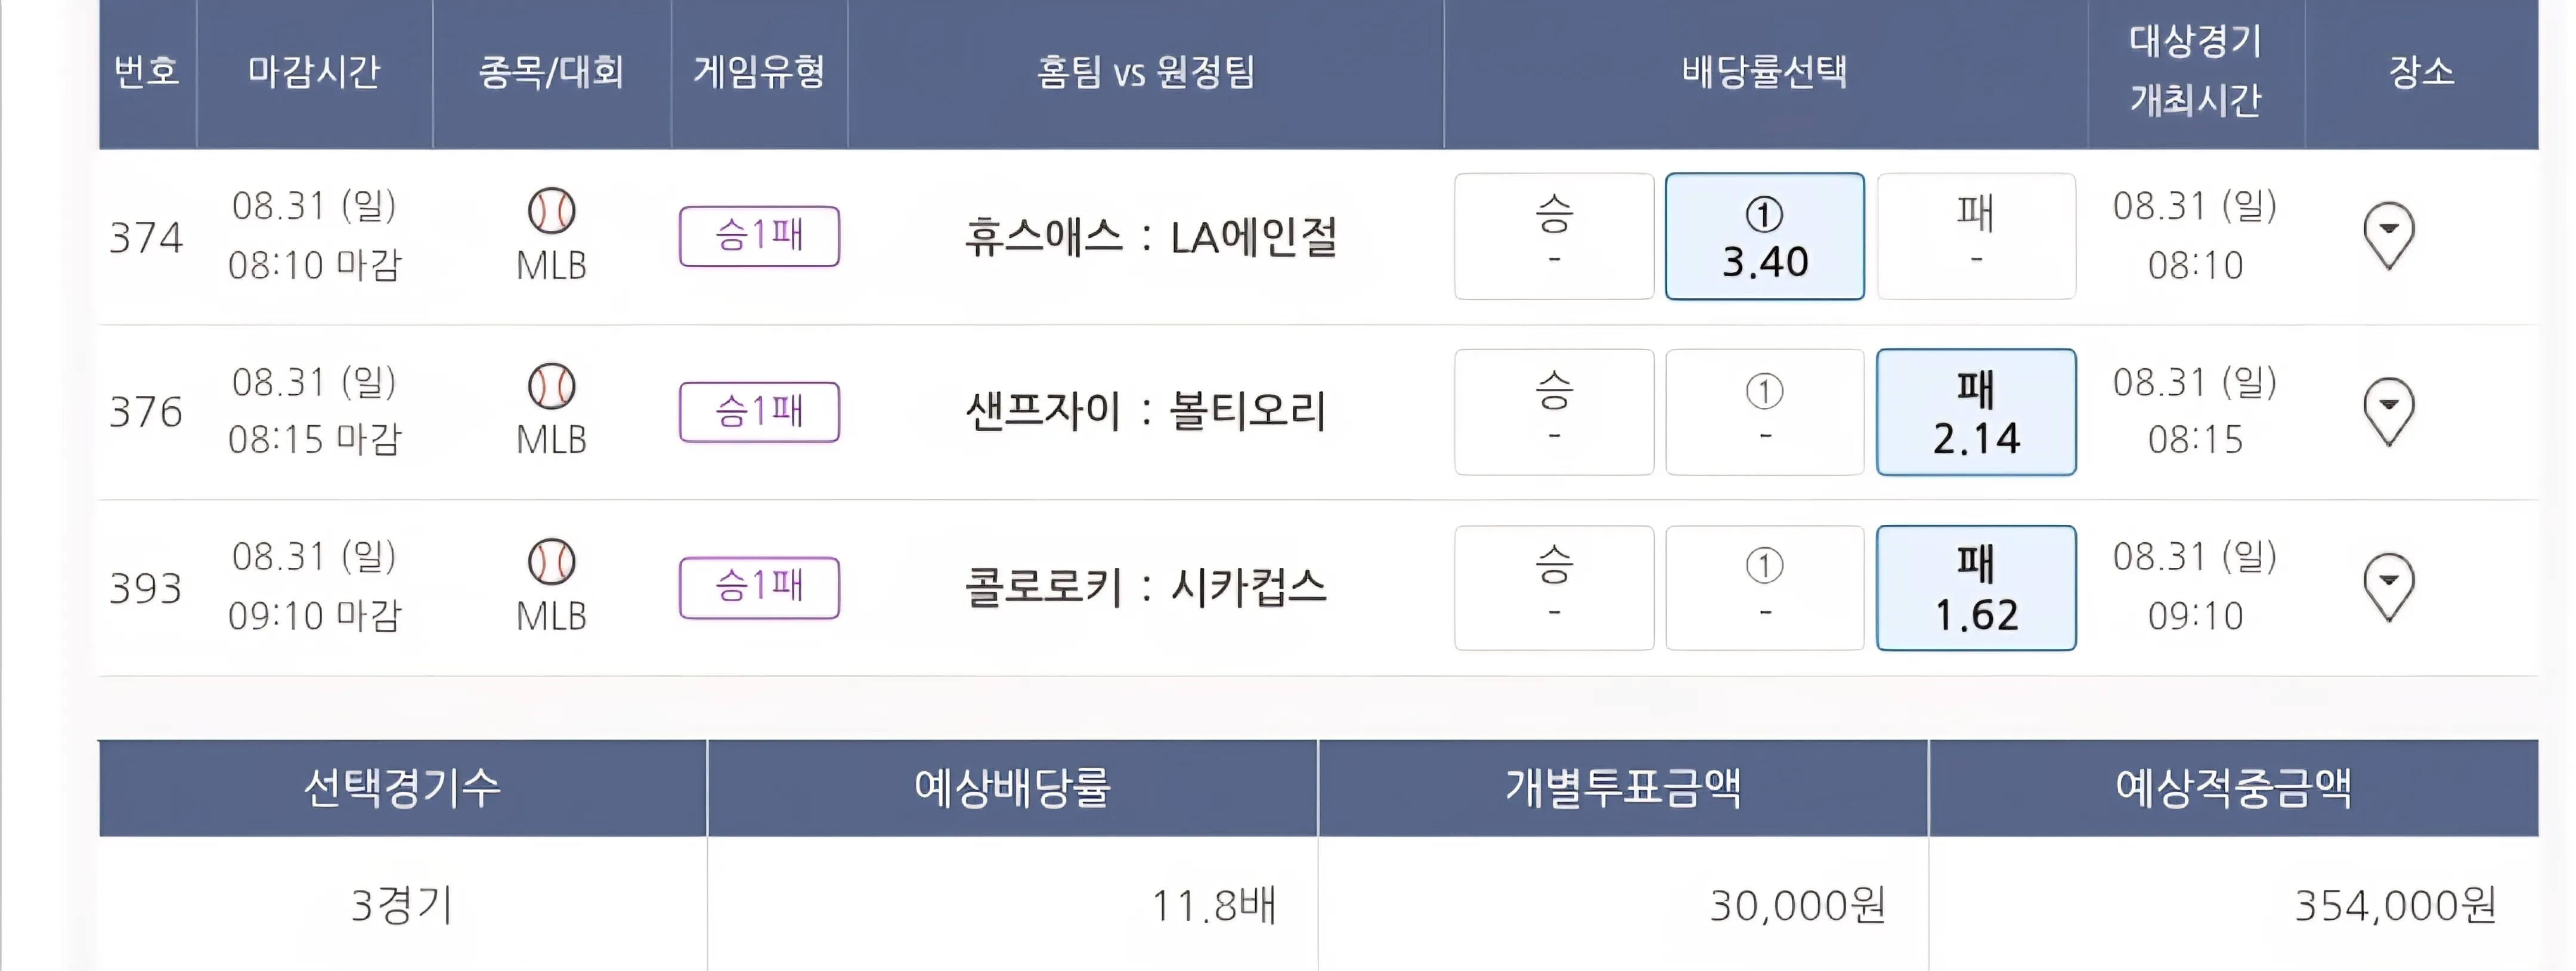The width and height of the screenshot is (2576, 971).
Task: Select 승 option for 콜로로키 vs 시카컵스
Action: point(1553,588)
